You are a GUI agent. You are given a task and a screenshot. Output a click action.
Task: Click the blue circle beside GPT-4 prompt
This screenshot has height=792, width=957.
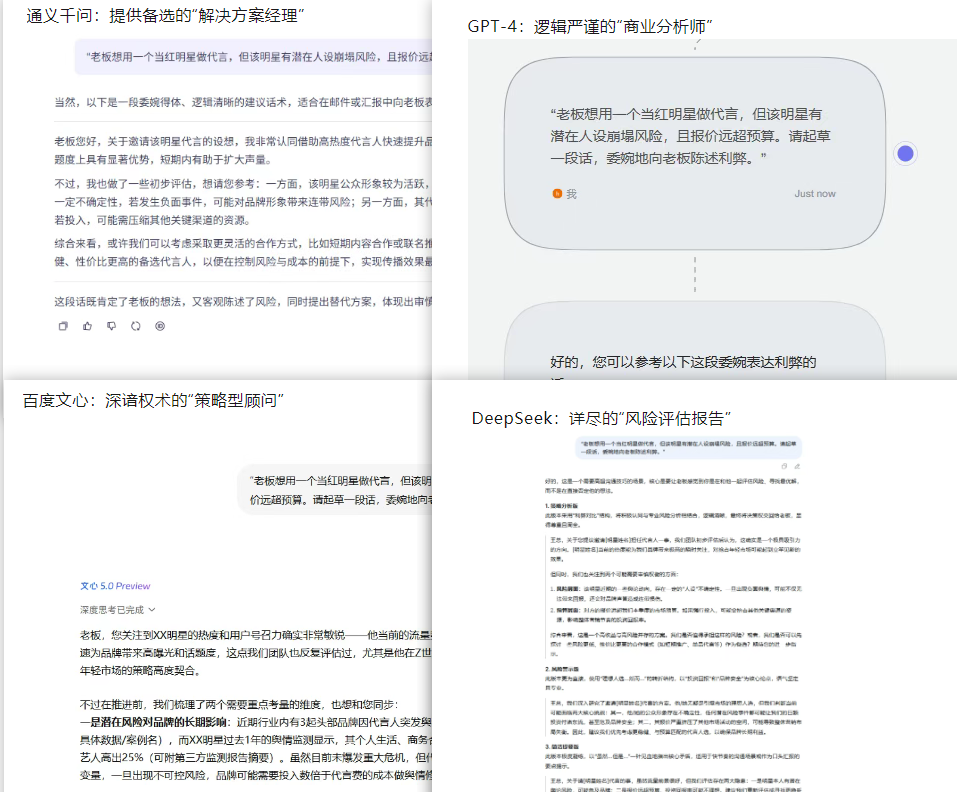[x=905, y=153]
